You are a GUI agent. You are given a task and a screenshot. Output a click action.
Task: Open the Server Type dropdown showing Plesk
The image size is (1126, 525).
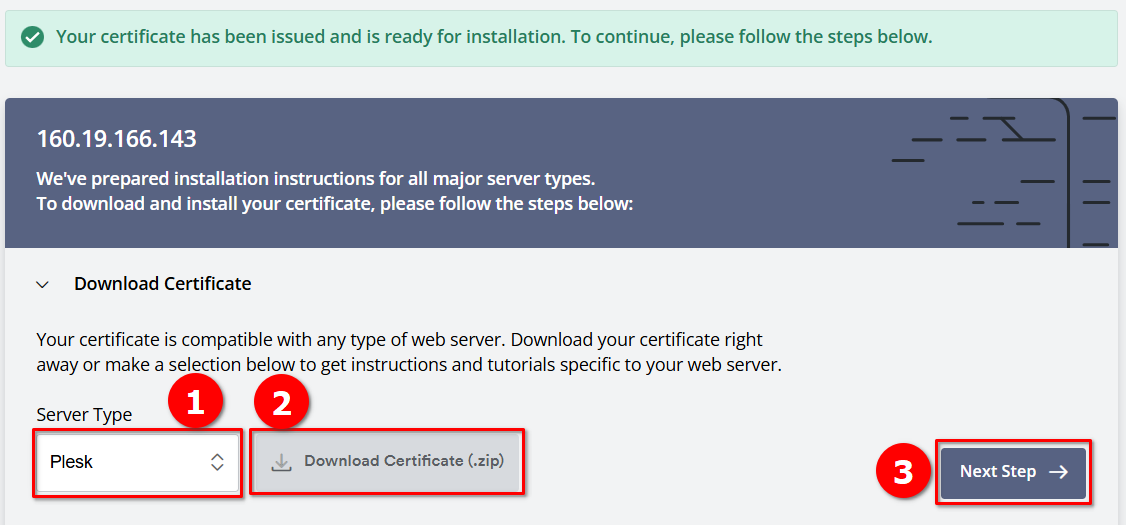point(138,463)
